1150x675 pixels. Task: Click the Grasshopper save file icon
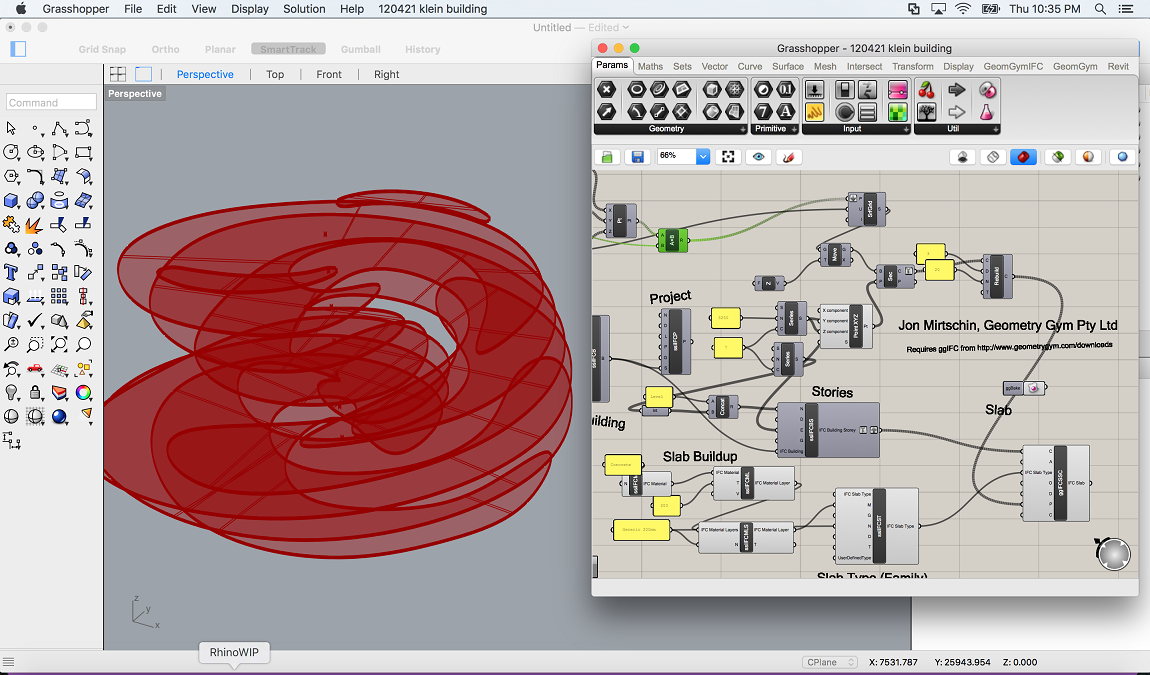637,157
